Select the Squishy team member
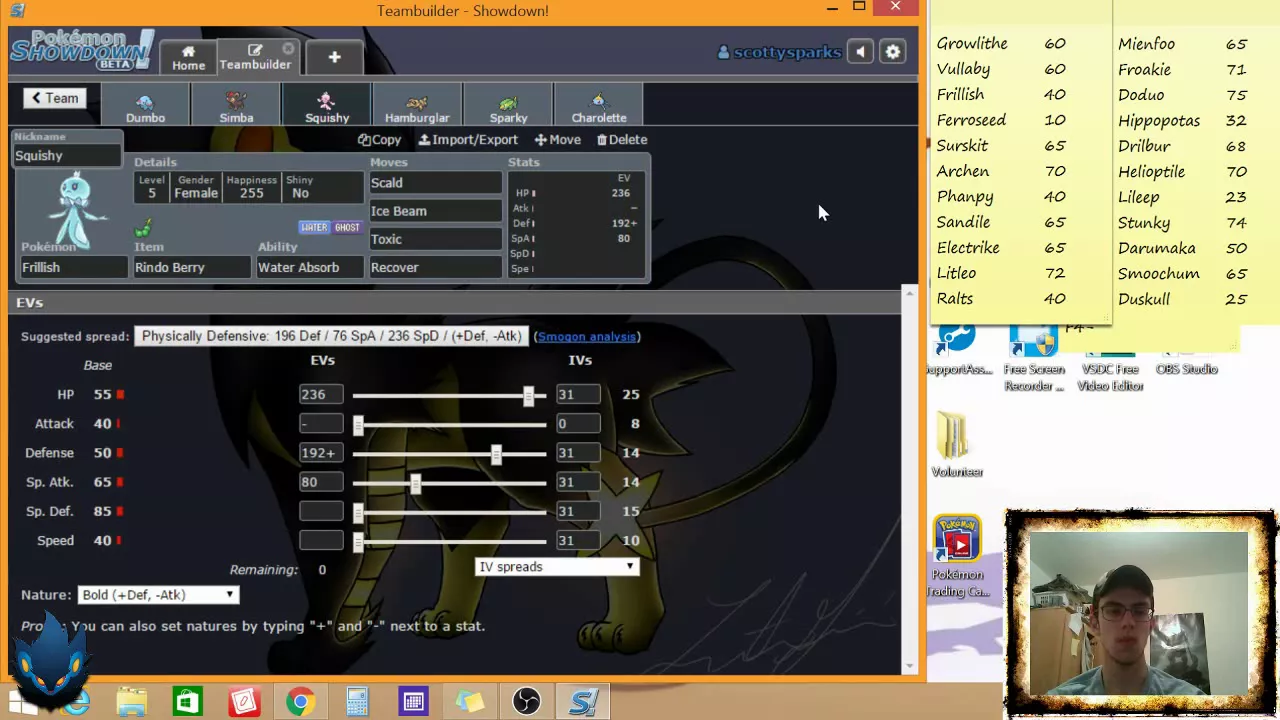The image size is (1280, 720). coord(327,107)
